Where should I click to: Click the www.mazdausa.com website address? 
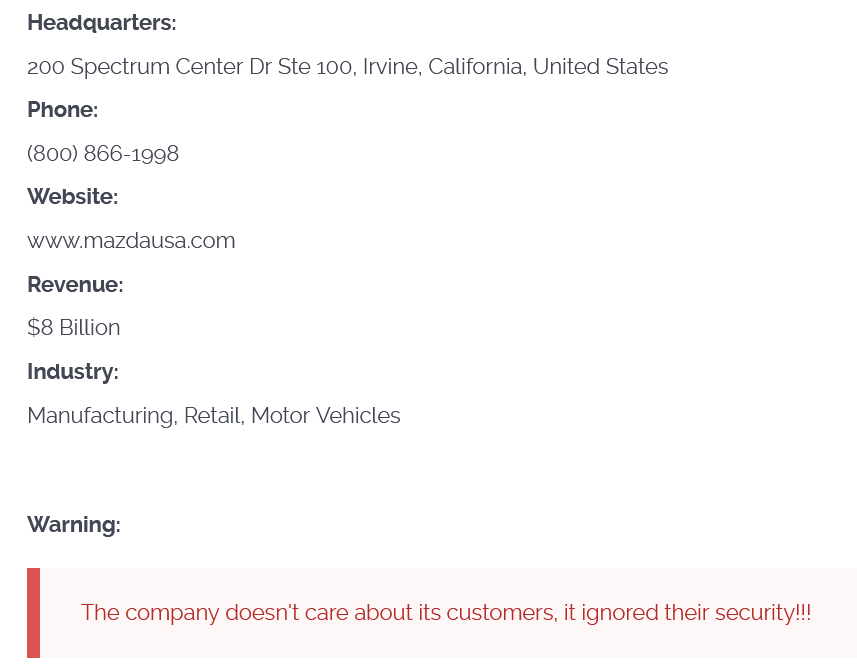pos(131,241)
